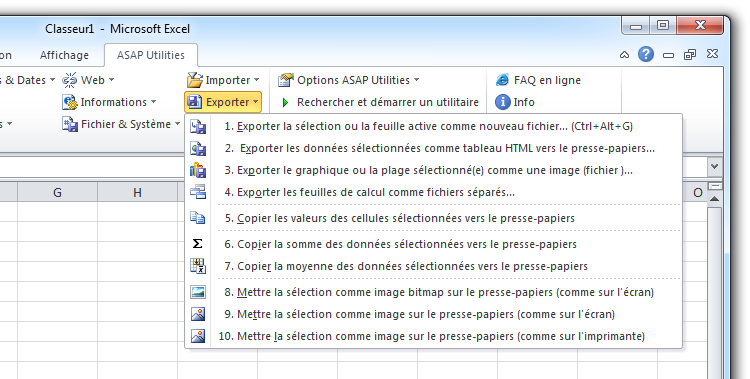Click the vertical scrollbar up arrow
750x379 pixels.
714,199
